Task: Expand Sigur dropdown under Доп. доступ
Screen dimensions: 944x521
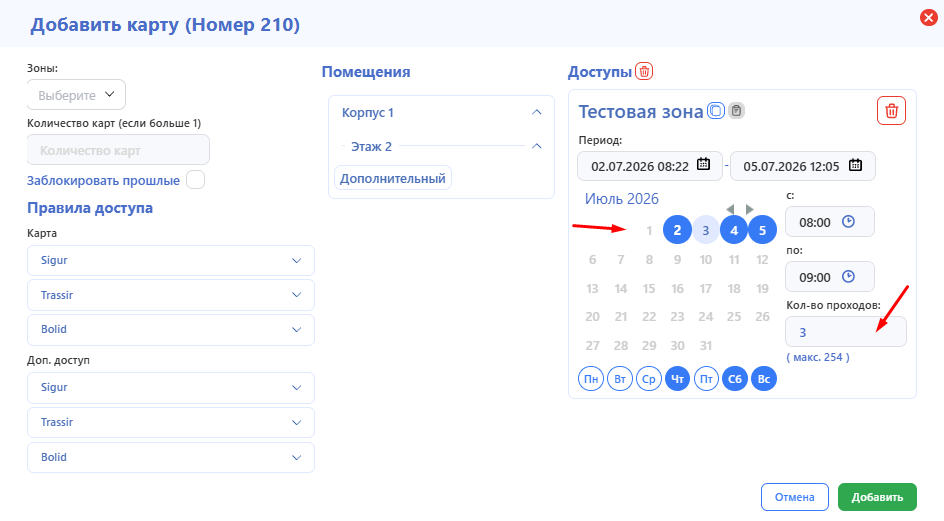Action: (x=170, y=387)
